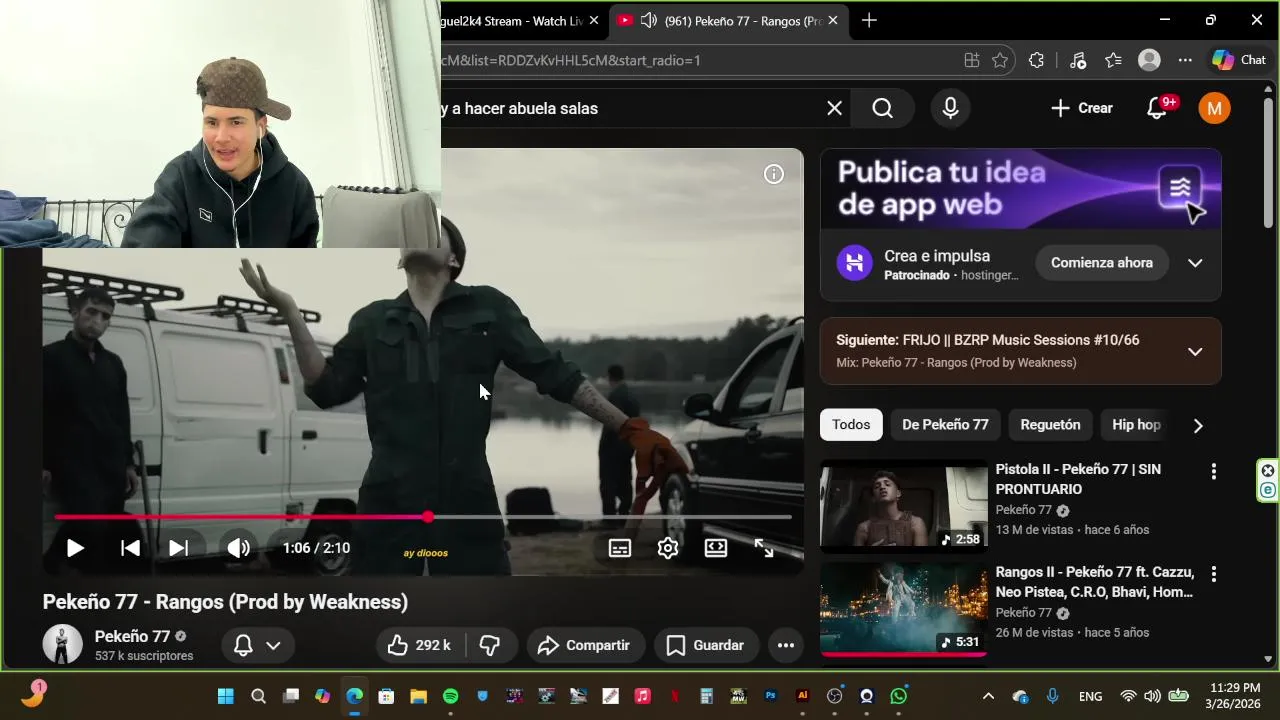Viewport: 1280px width, 720px height.
Task: Toggle subtitles on the video player
Action: point(620,548)
